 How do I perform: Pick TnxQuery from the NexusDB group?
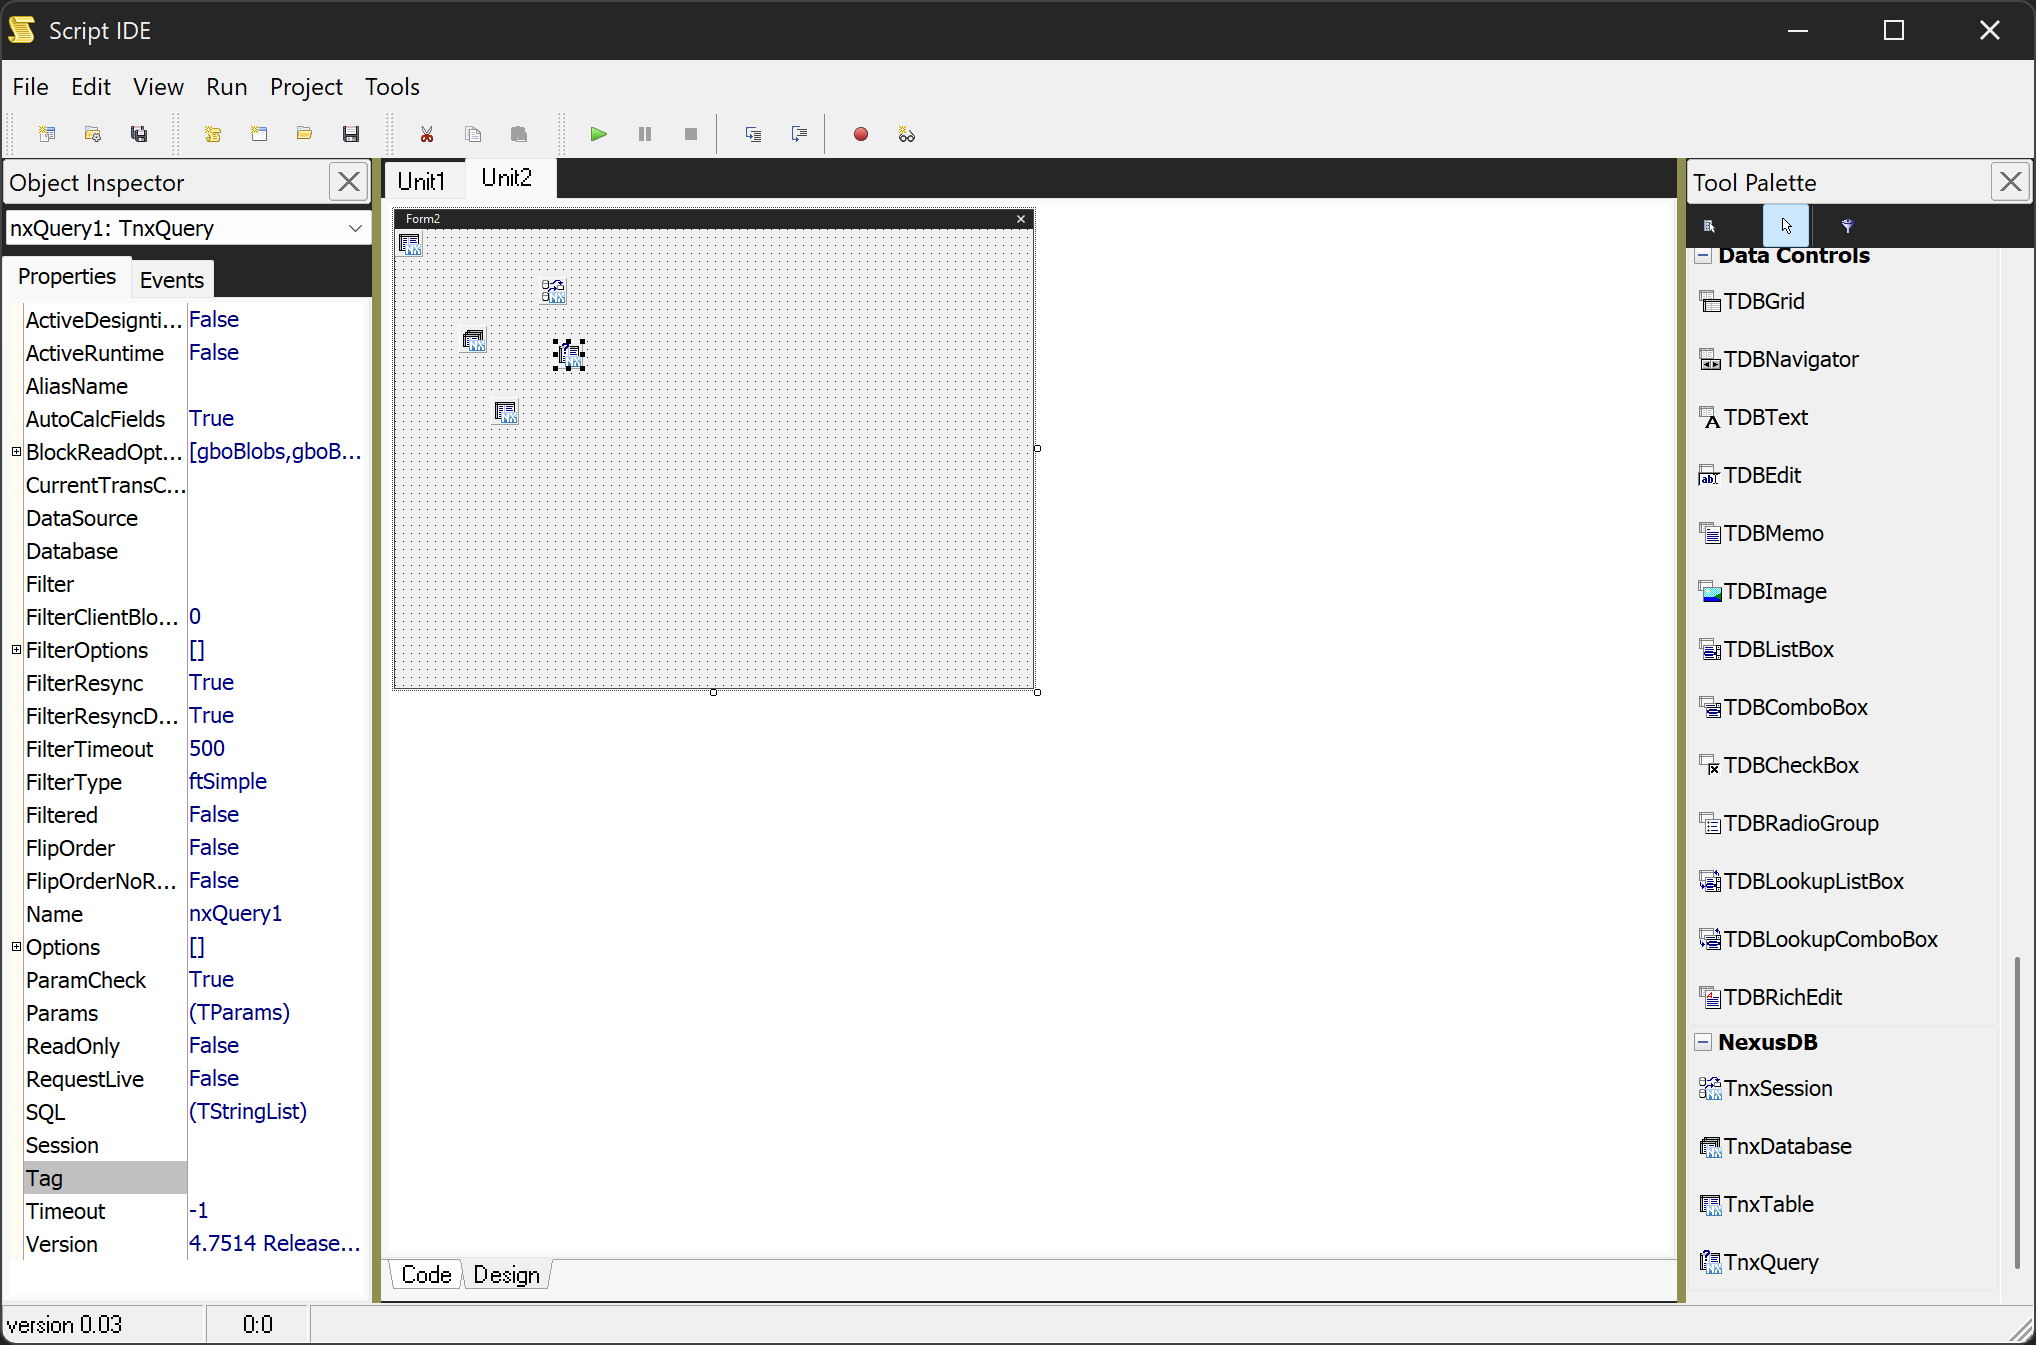(1759, 1262)
